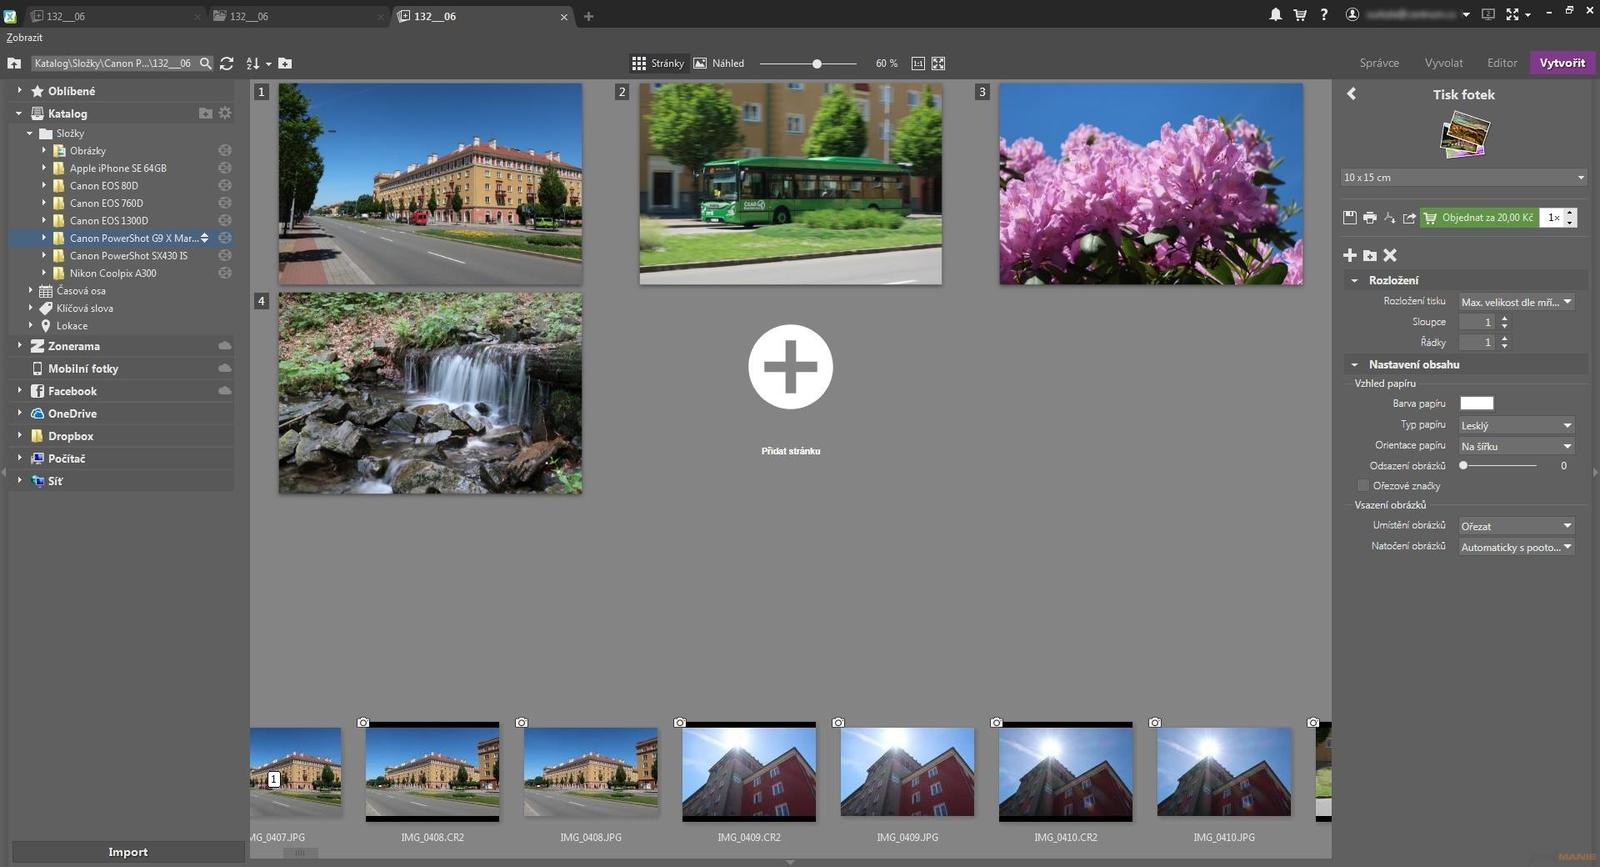Screen dimensions: 1600x867
Task: Switch to the Vytvořit module
Action: 1562,63
